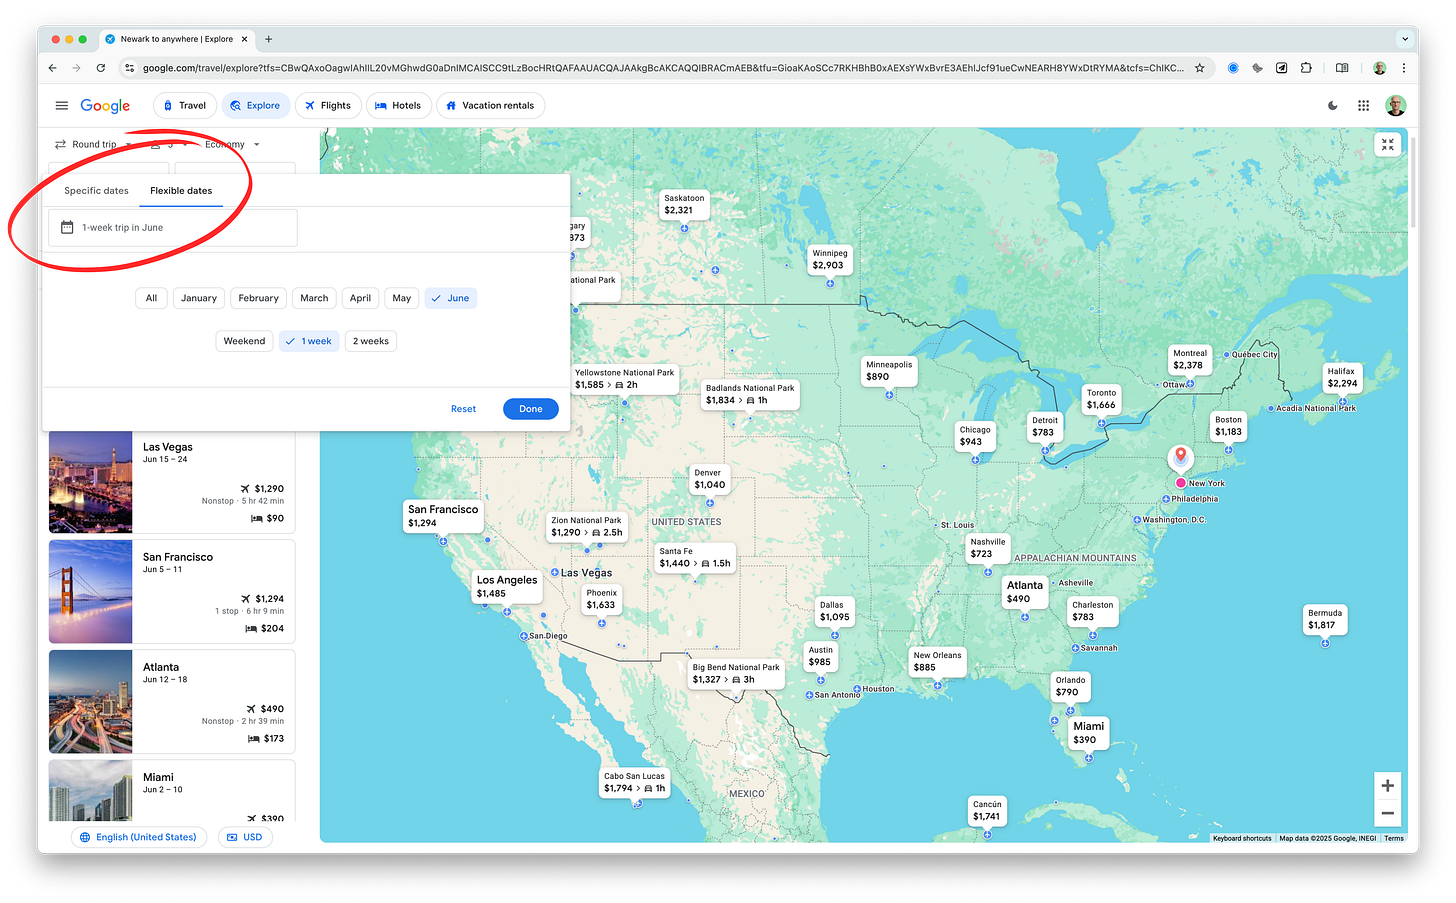Open the Chrome extensions puzzle icon
1456x903 pixels.
(1306, 68)
